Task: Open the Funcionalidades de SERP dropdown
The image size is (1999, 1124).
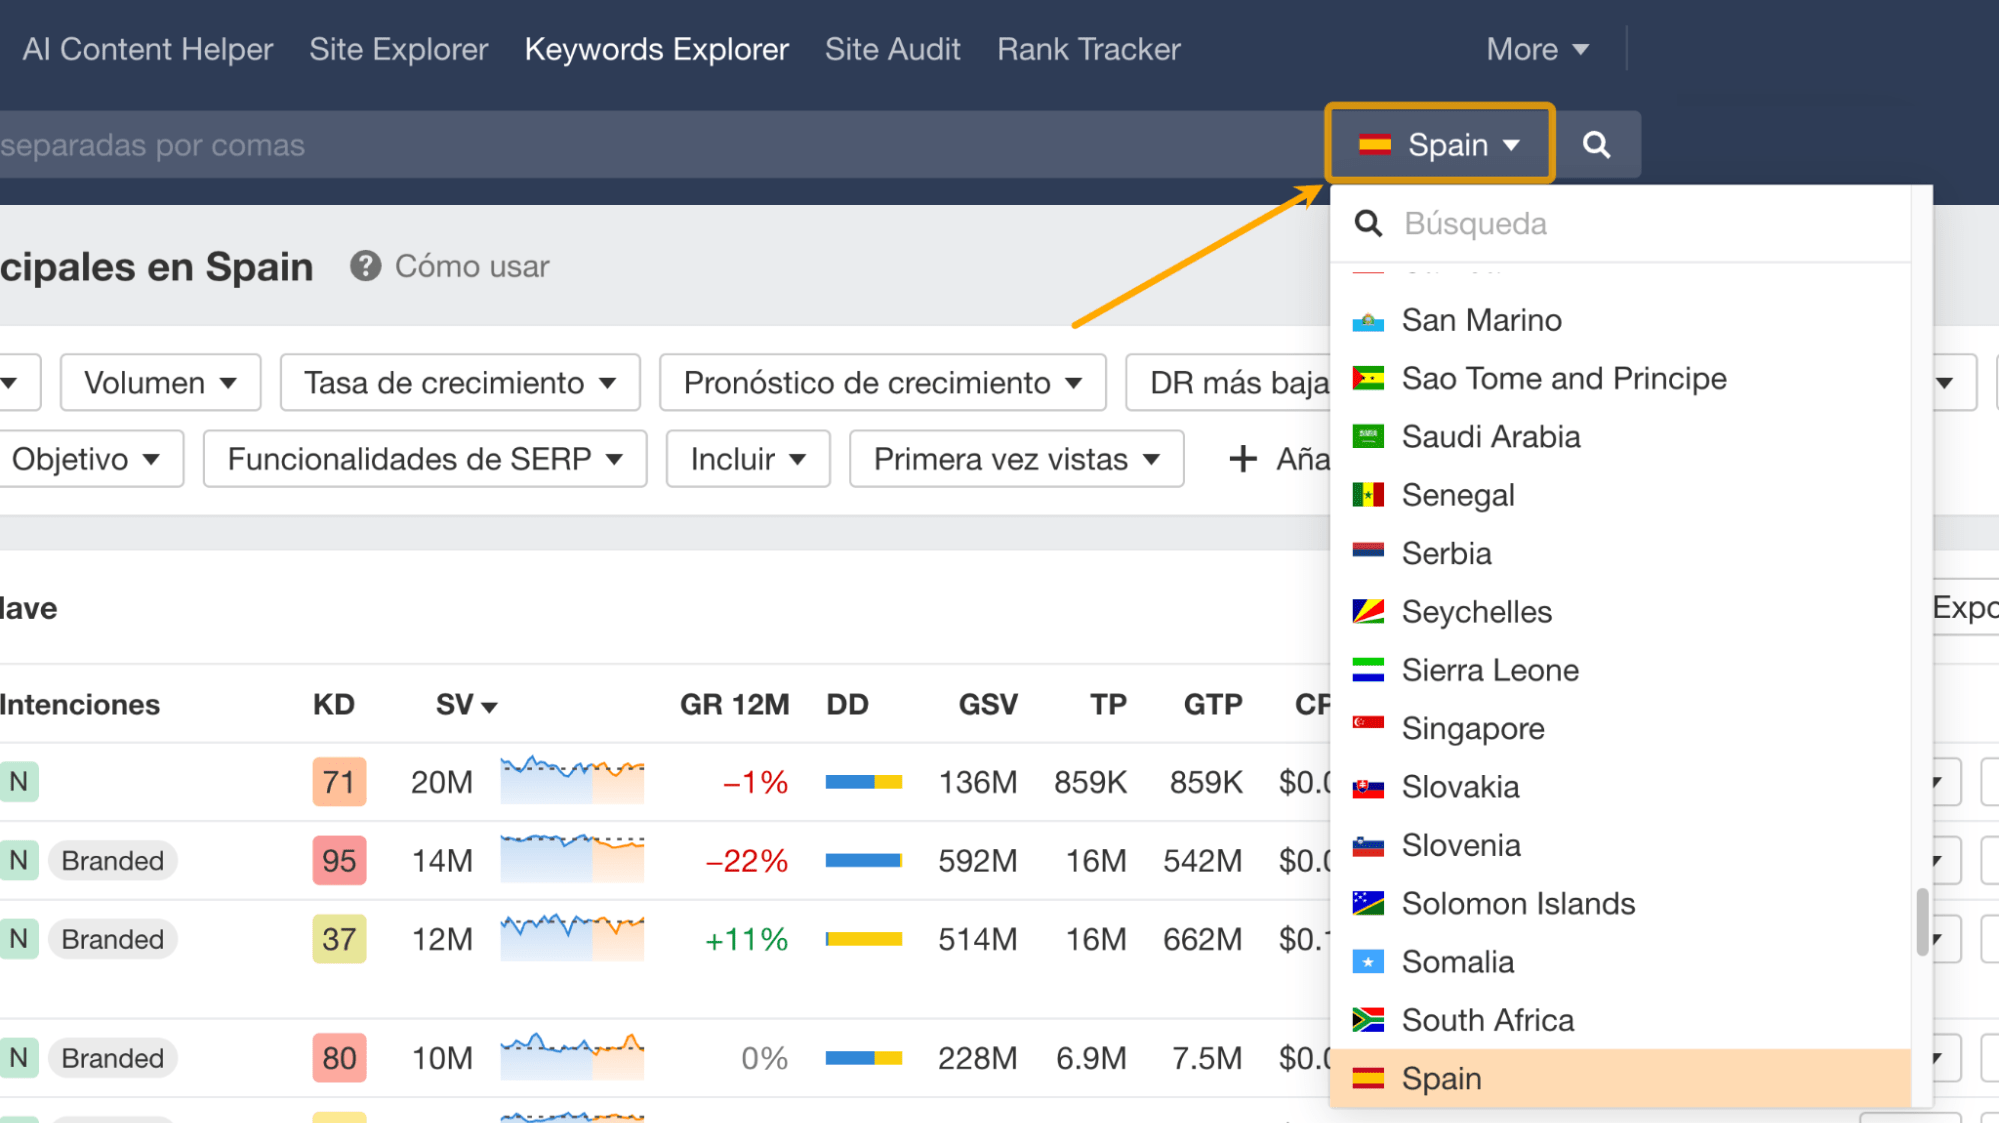Action: tap(423, 458)
